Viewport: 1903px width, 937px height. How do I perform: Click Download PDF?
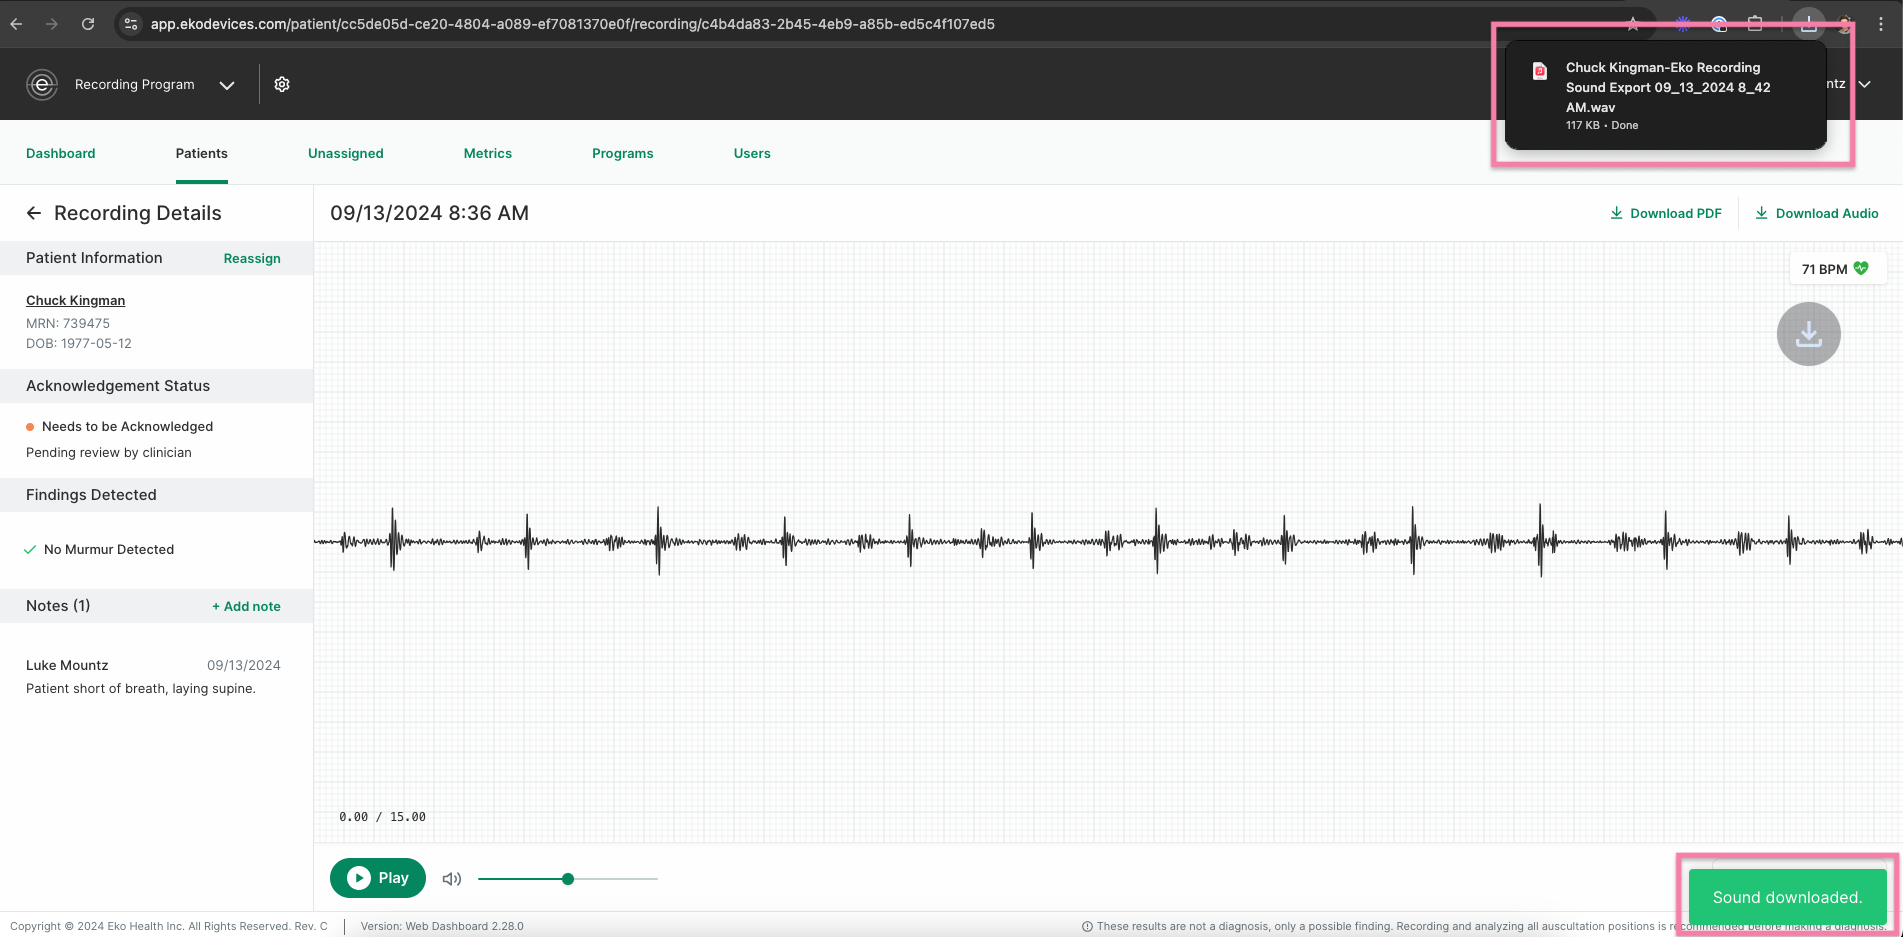1666,213
